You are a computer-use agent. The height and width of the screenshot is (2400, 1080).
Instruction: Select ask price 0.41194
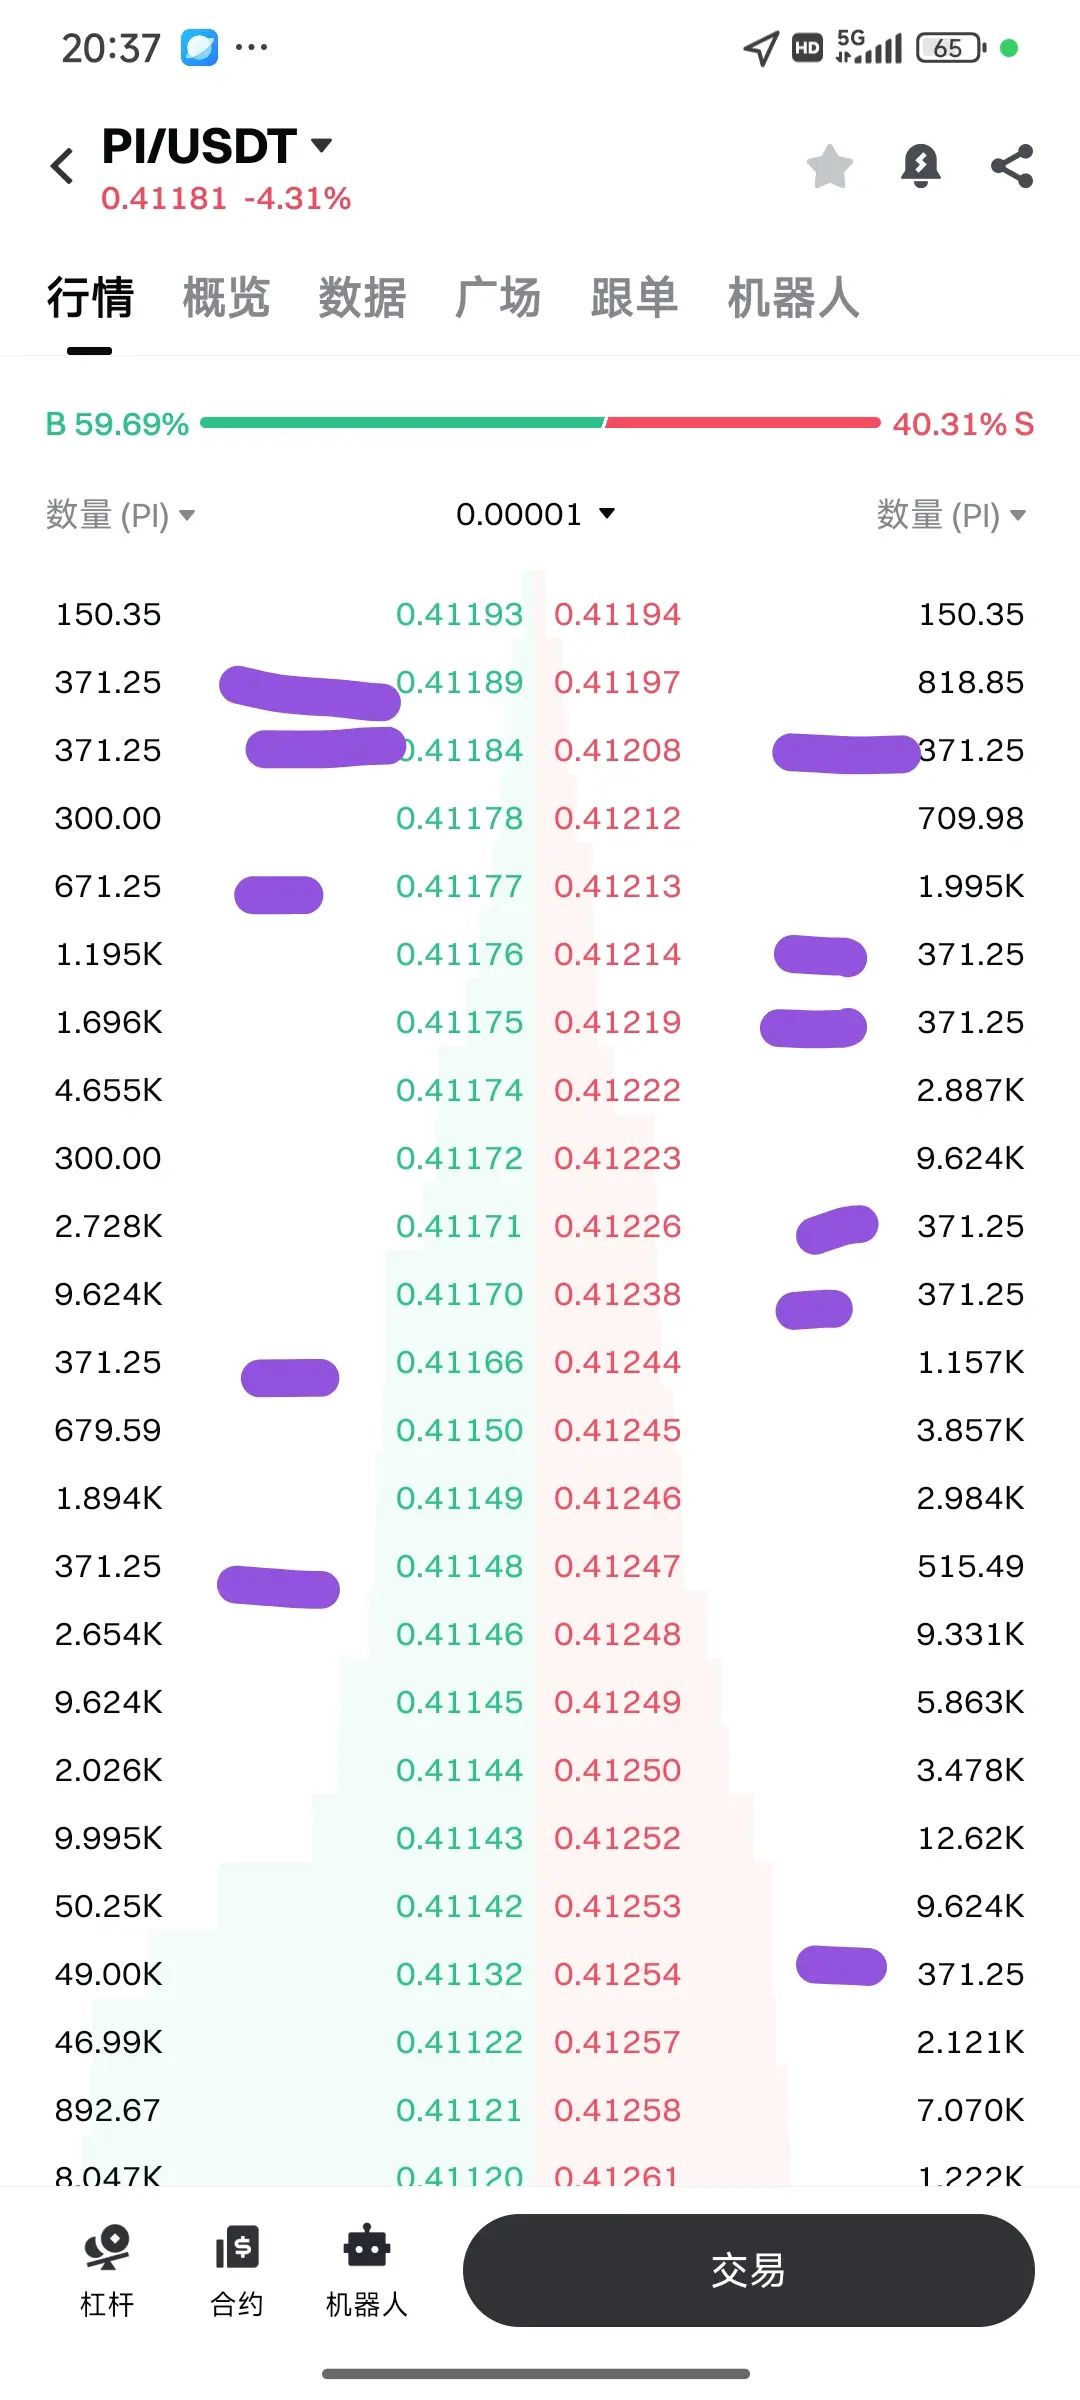[x=617, y=614]
